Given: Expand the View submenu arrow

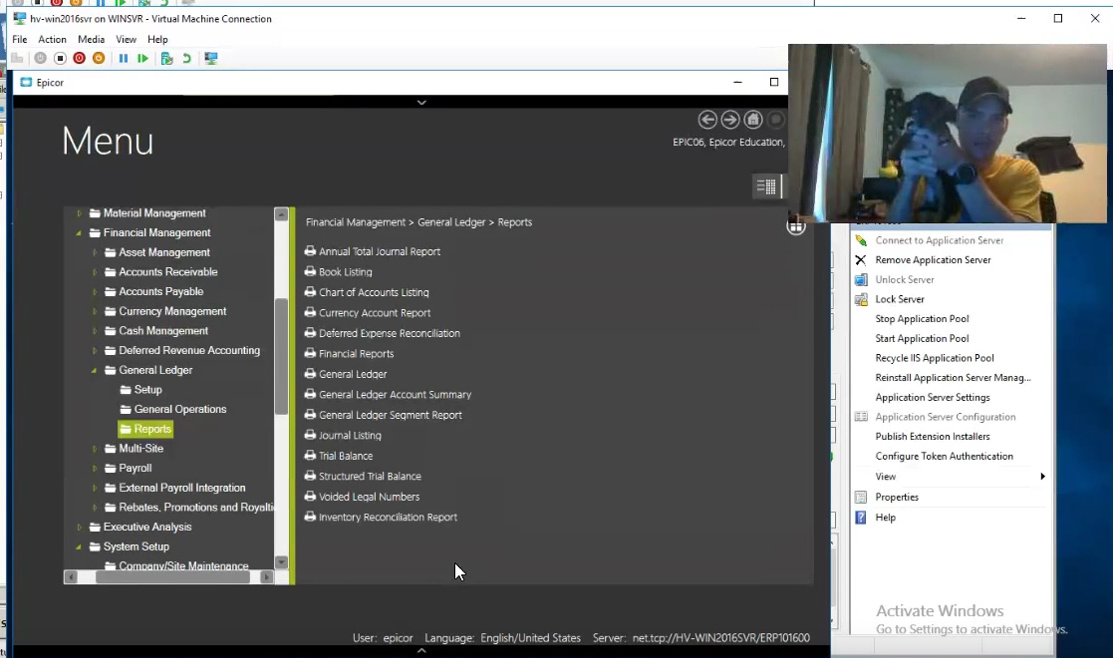Looking at the screenshot, I should click(x=1043, y=476).
